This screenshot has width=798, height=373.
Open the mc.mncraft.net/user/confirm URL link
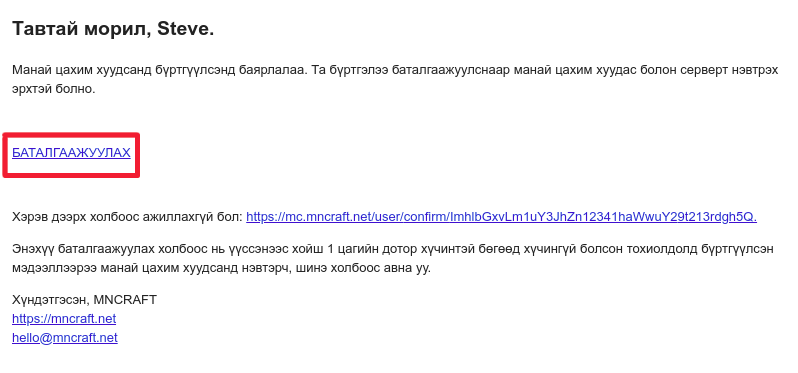[501, 217]
